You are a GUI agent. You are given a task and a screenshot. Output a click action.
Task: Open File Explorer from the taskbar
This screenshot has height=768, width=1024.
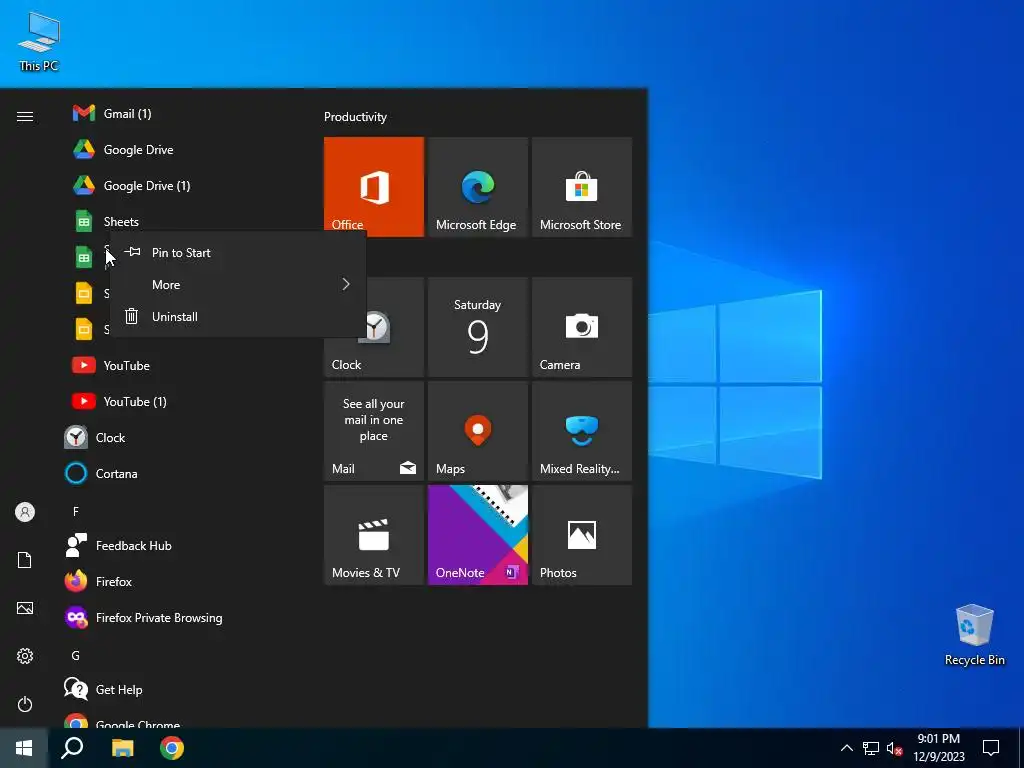point(122,748)
